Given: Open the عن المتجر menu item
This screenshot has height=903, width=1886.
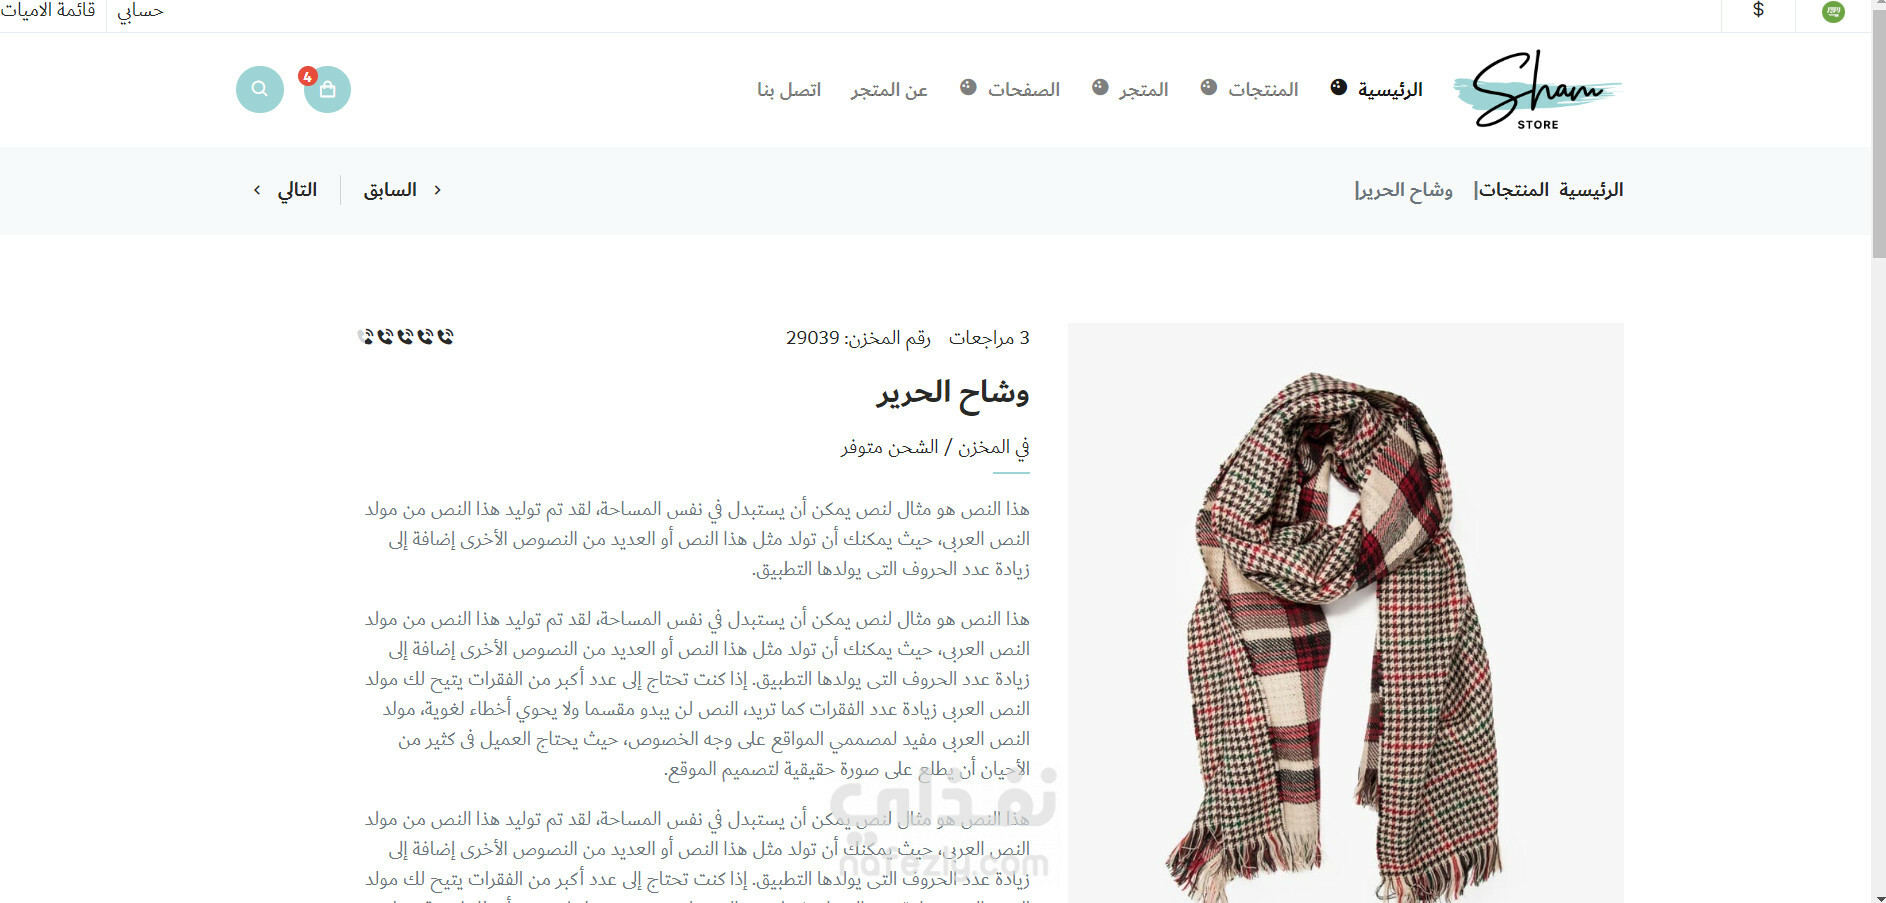Looking at the screenshot, I should 889,90.
